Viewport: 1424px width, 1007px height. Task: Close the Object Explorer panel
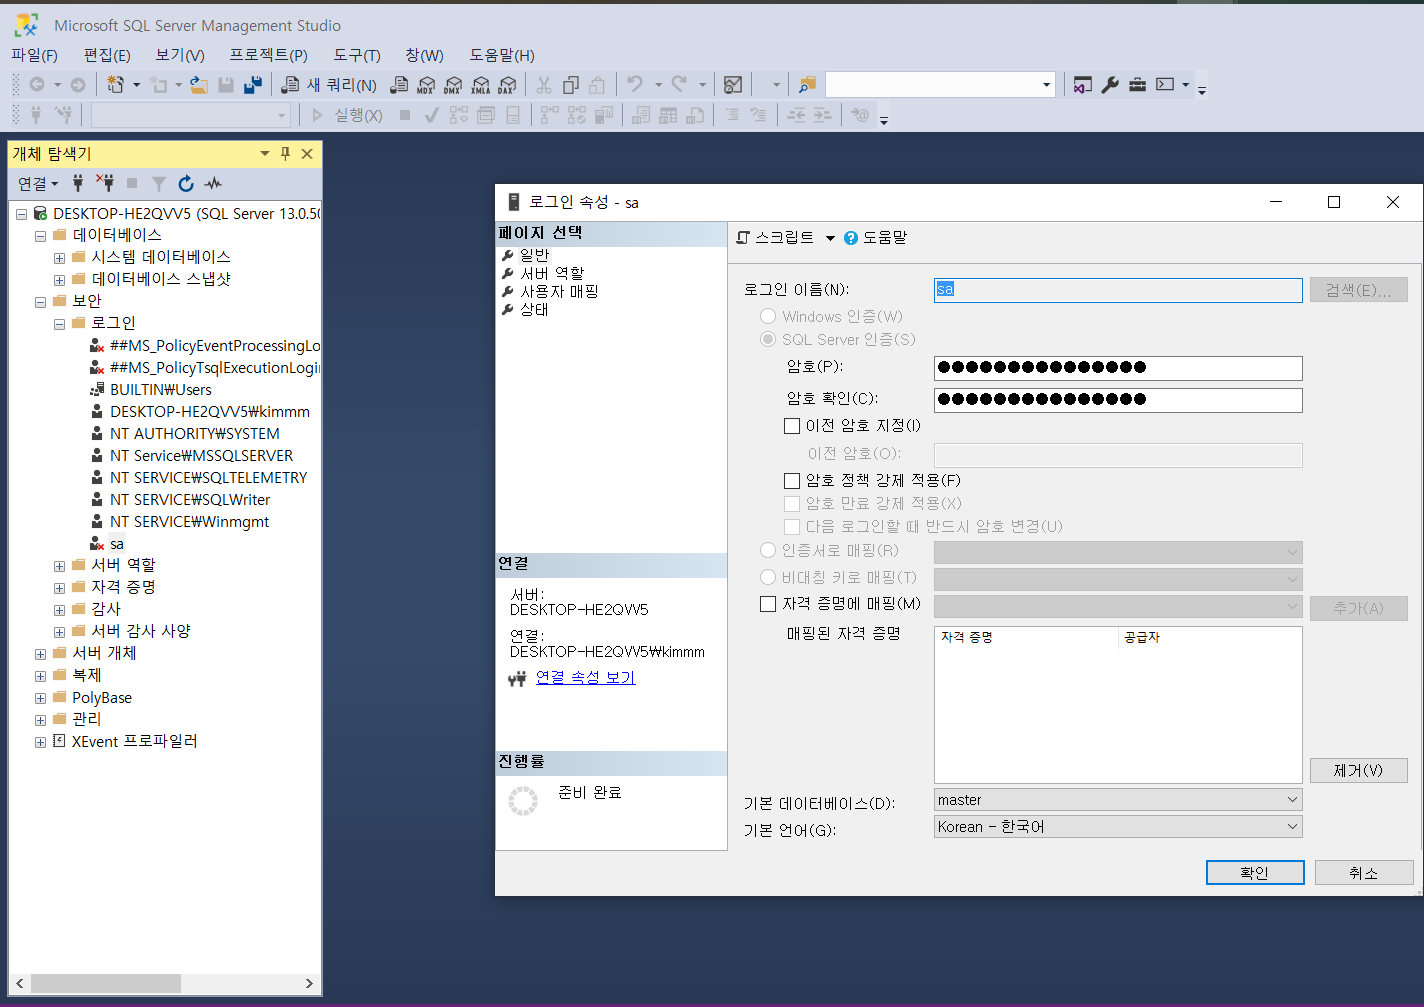tap(307, 153)
